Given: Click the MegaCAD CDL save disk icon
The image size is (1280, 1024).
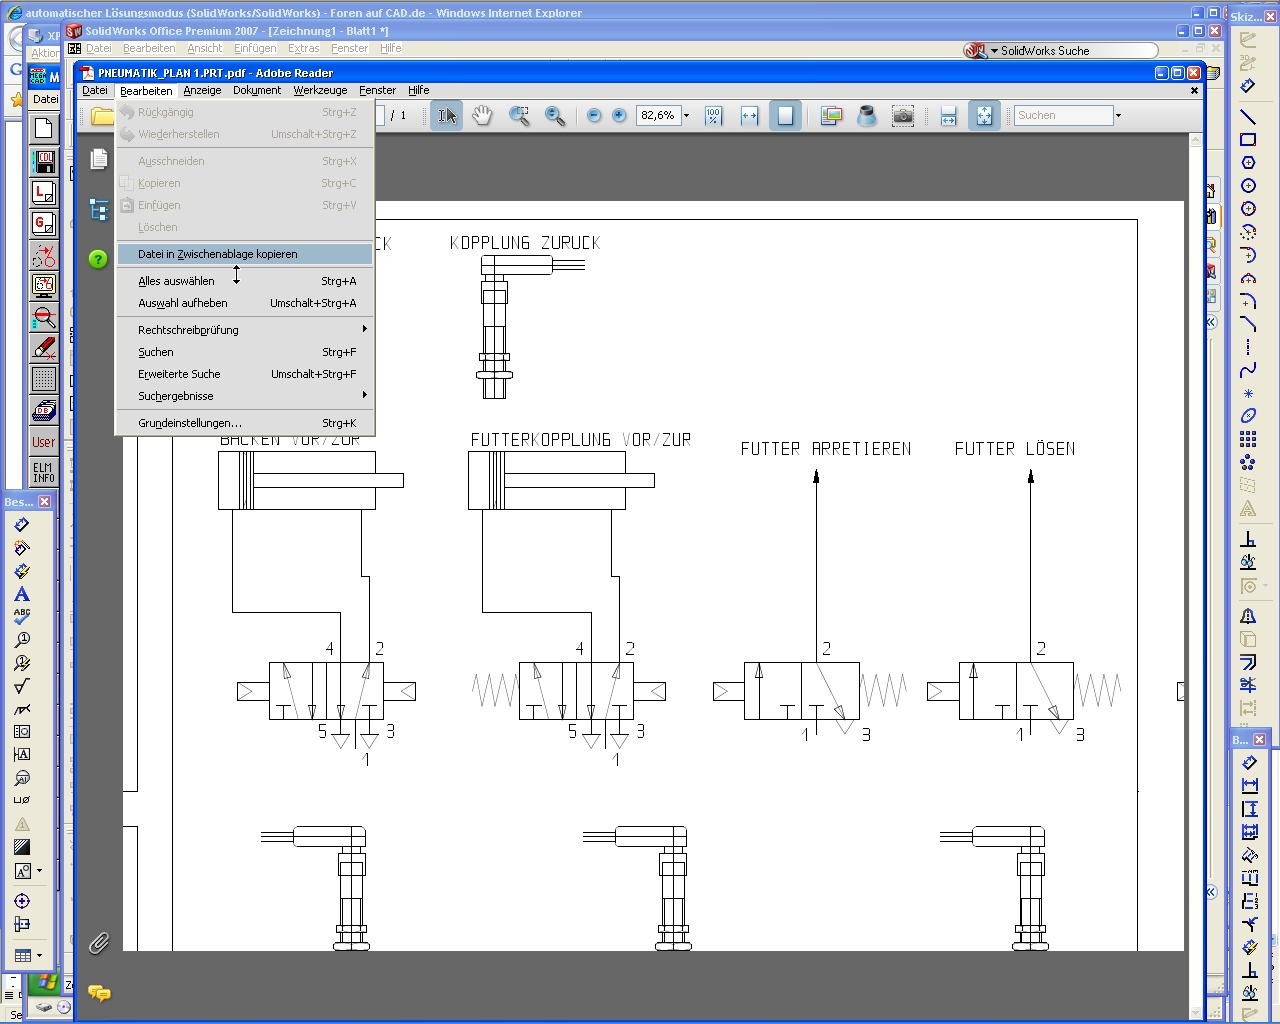Looking at the screenshot, I should pos(43,160).
